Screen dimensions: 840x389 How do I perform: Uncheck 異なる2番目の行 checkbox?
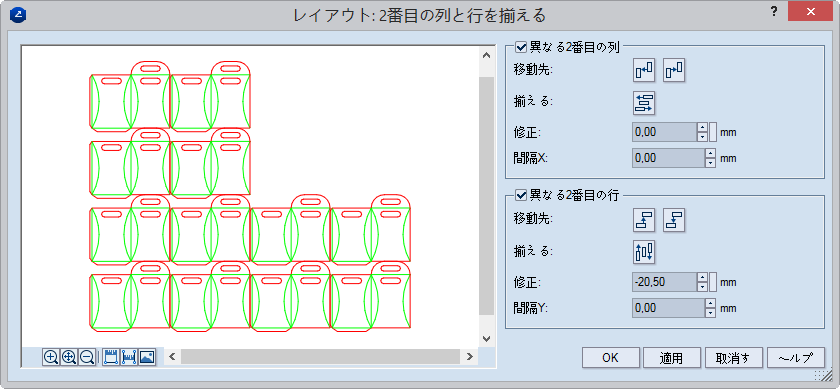point(521,196)
